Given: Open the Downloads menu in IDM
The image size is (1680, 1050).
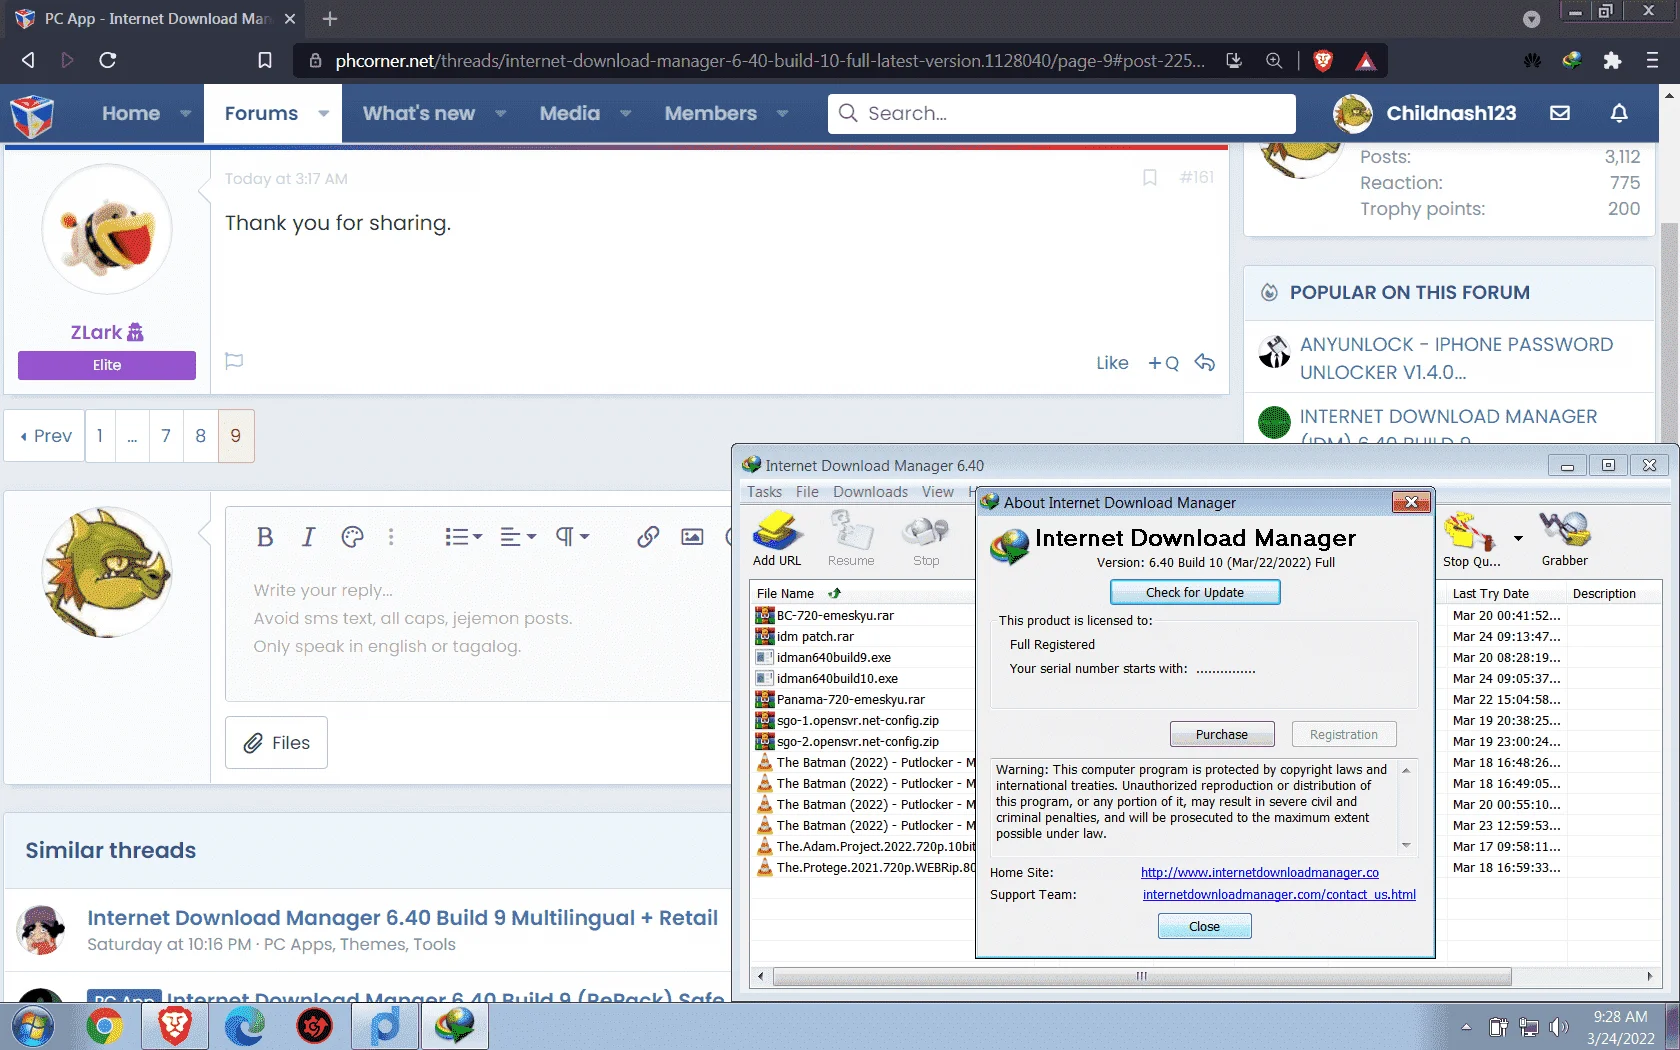Looking at the screenshot, I should (x=870, y=492).
